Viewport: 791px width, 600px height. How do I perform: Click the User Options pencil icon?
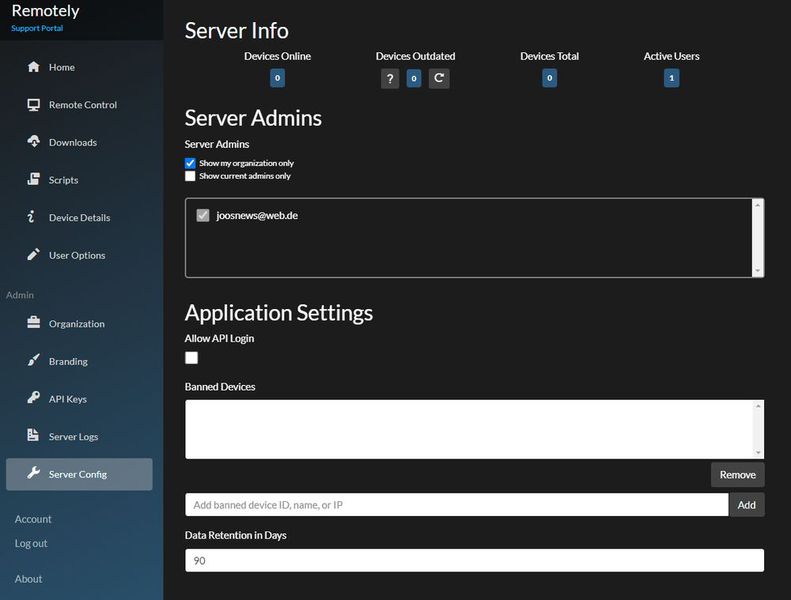[33, 254]
